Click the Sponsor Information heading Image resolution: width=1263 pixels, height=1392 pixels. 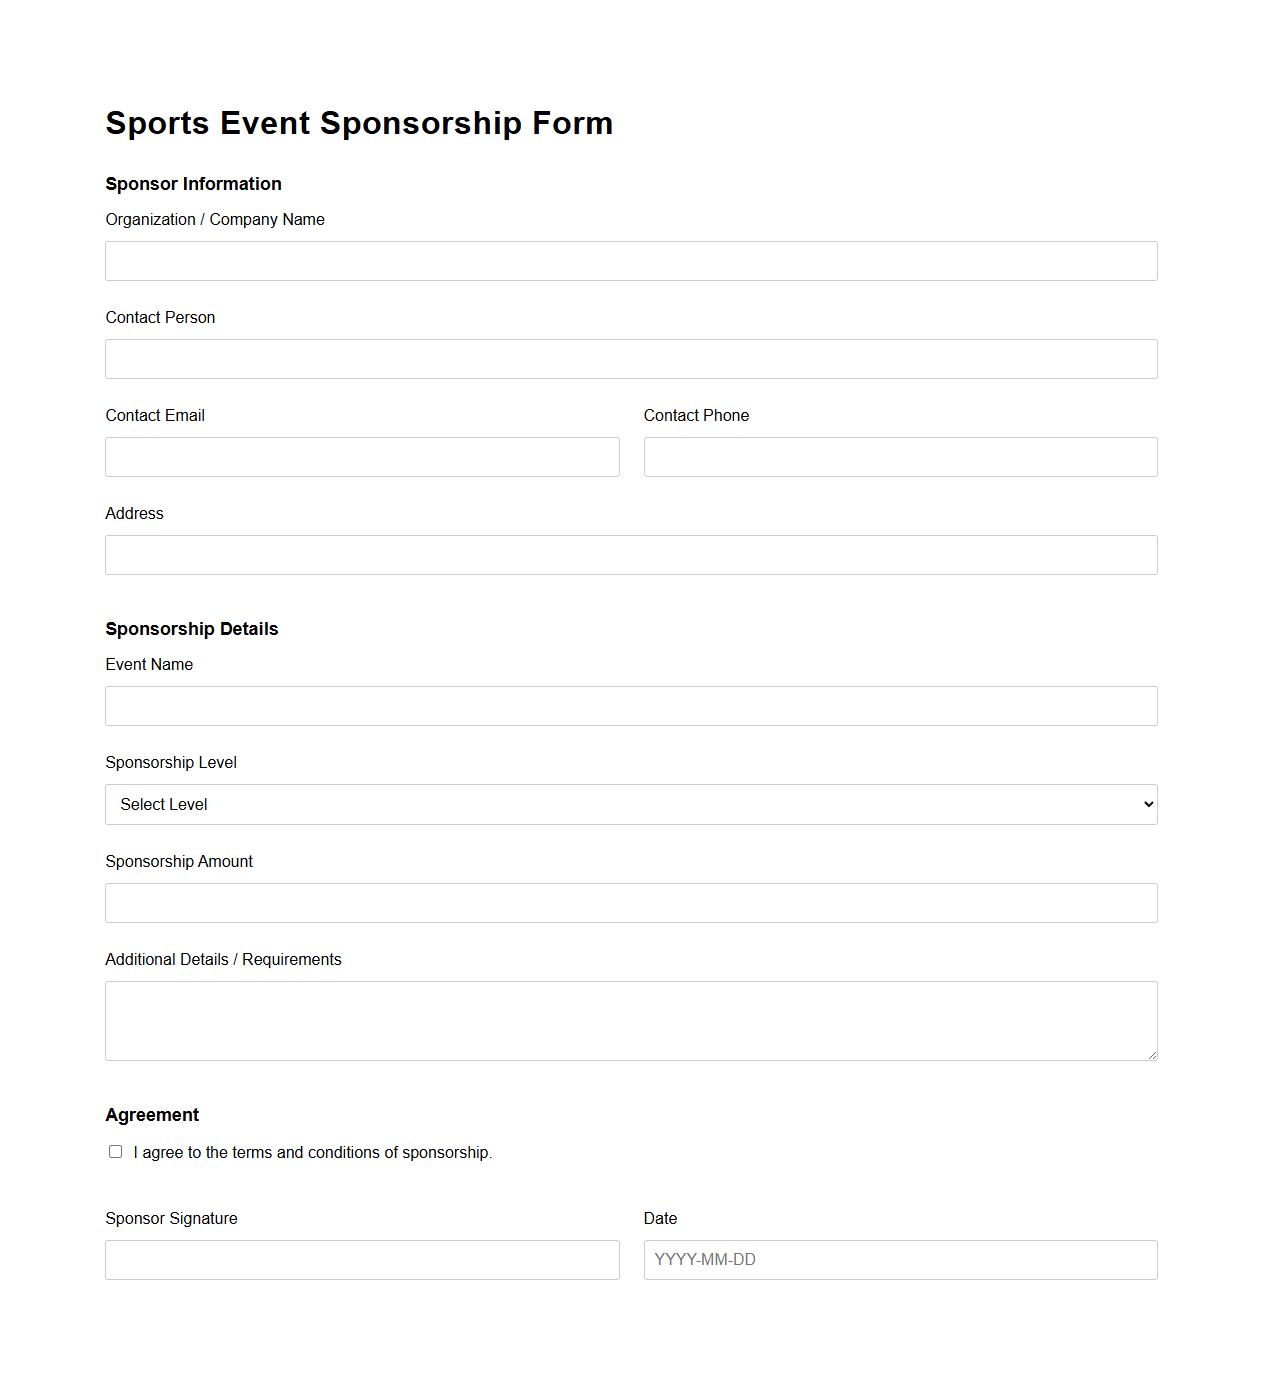(194, 184)
